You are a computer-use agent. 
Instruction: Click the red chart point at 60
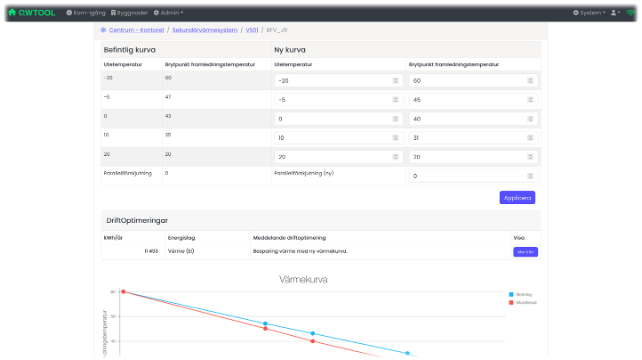(123, 292)
